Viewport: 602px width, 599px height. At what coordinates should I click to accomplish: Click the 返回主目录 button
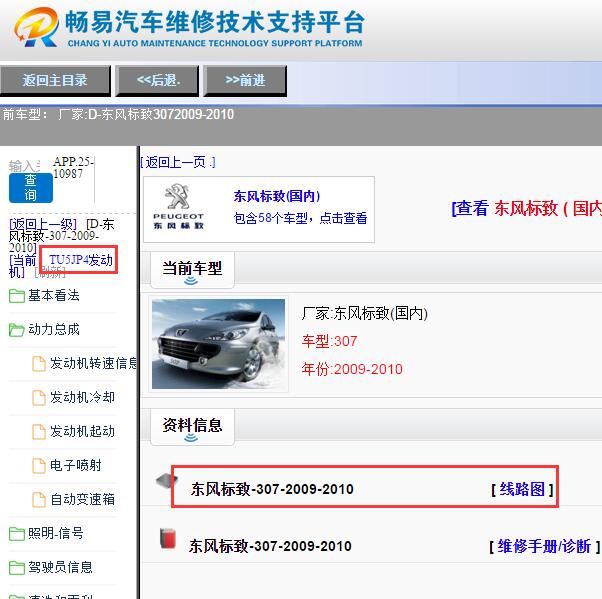click(x=55, y=81)
